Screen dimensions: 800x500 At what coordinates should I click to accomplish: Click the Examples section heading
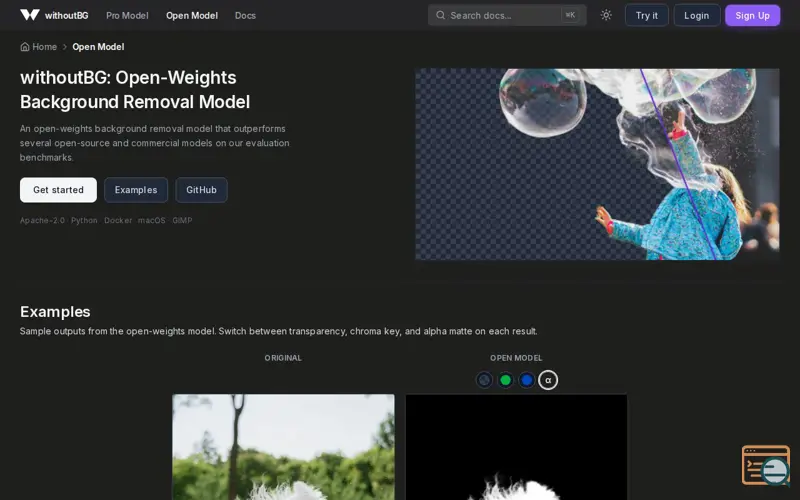(55, 312)
